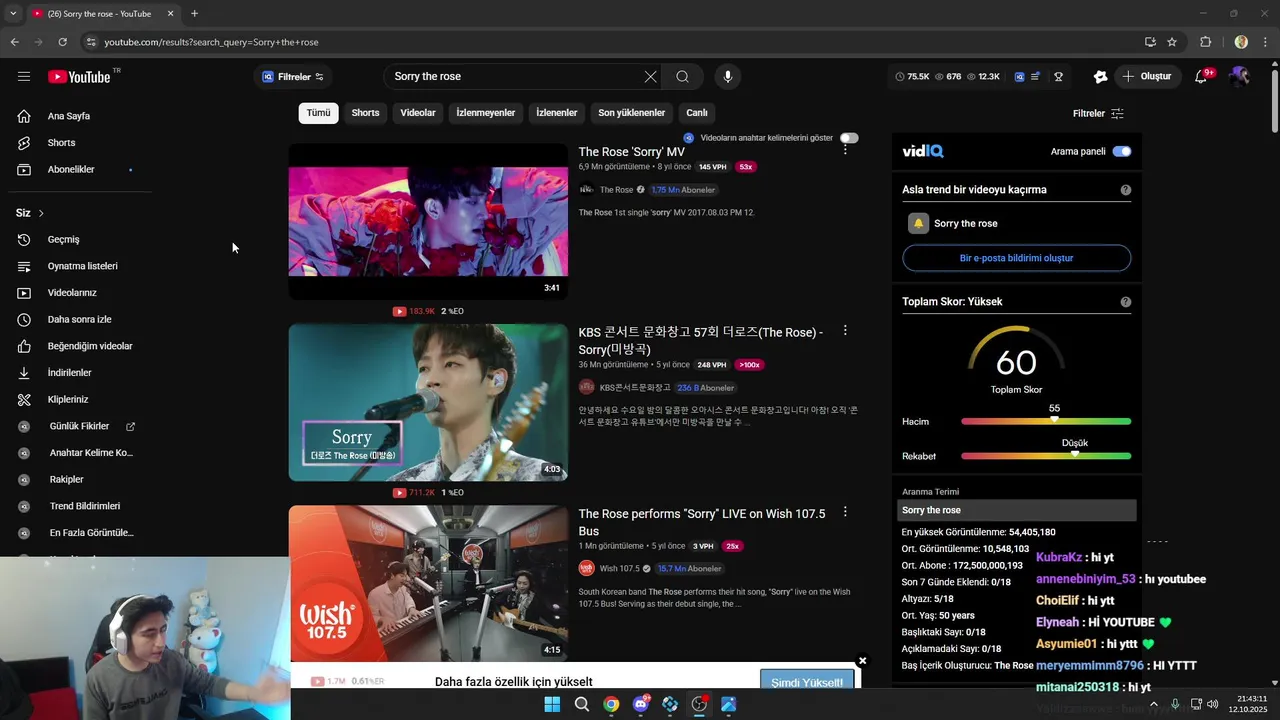This screenshot has height=720, width=1280.
Task: Open the vidIQ trophy icon in header
Action: click(1058, 76)
